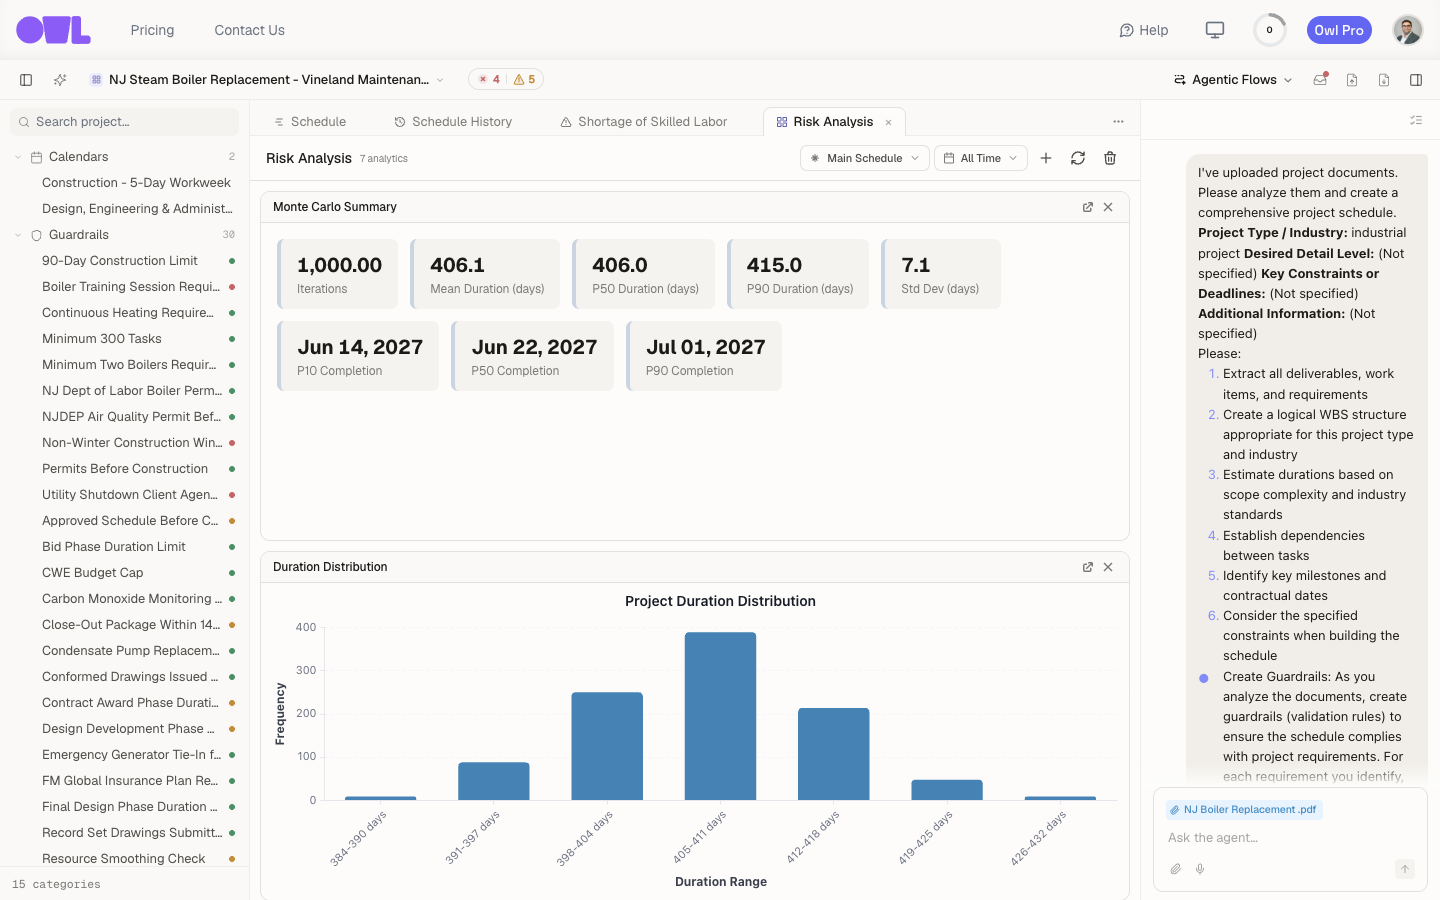
Task: Click the Owl Pro button
Action: coord(1339,30)
